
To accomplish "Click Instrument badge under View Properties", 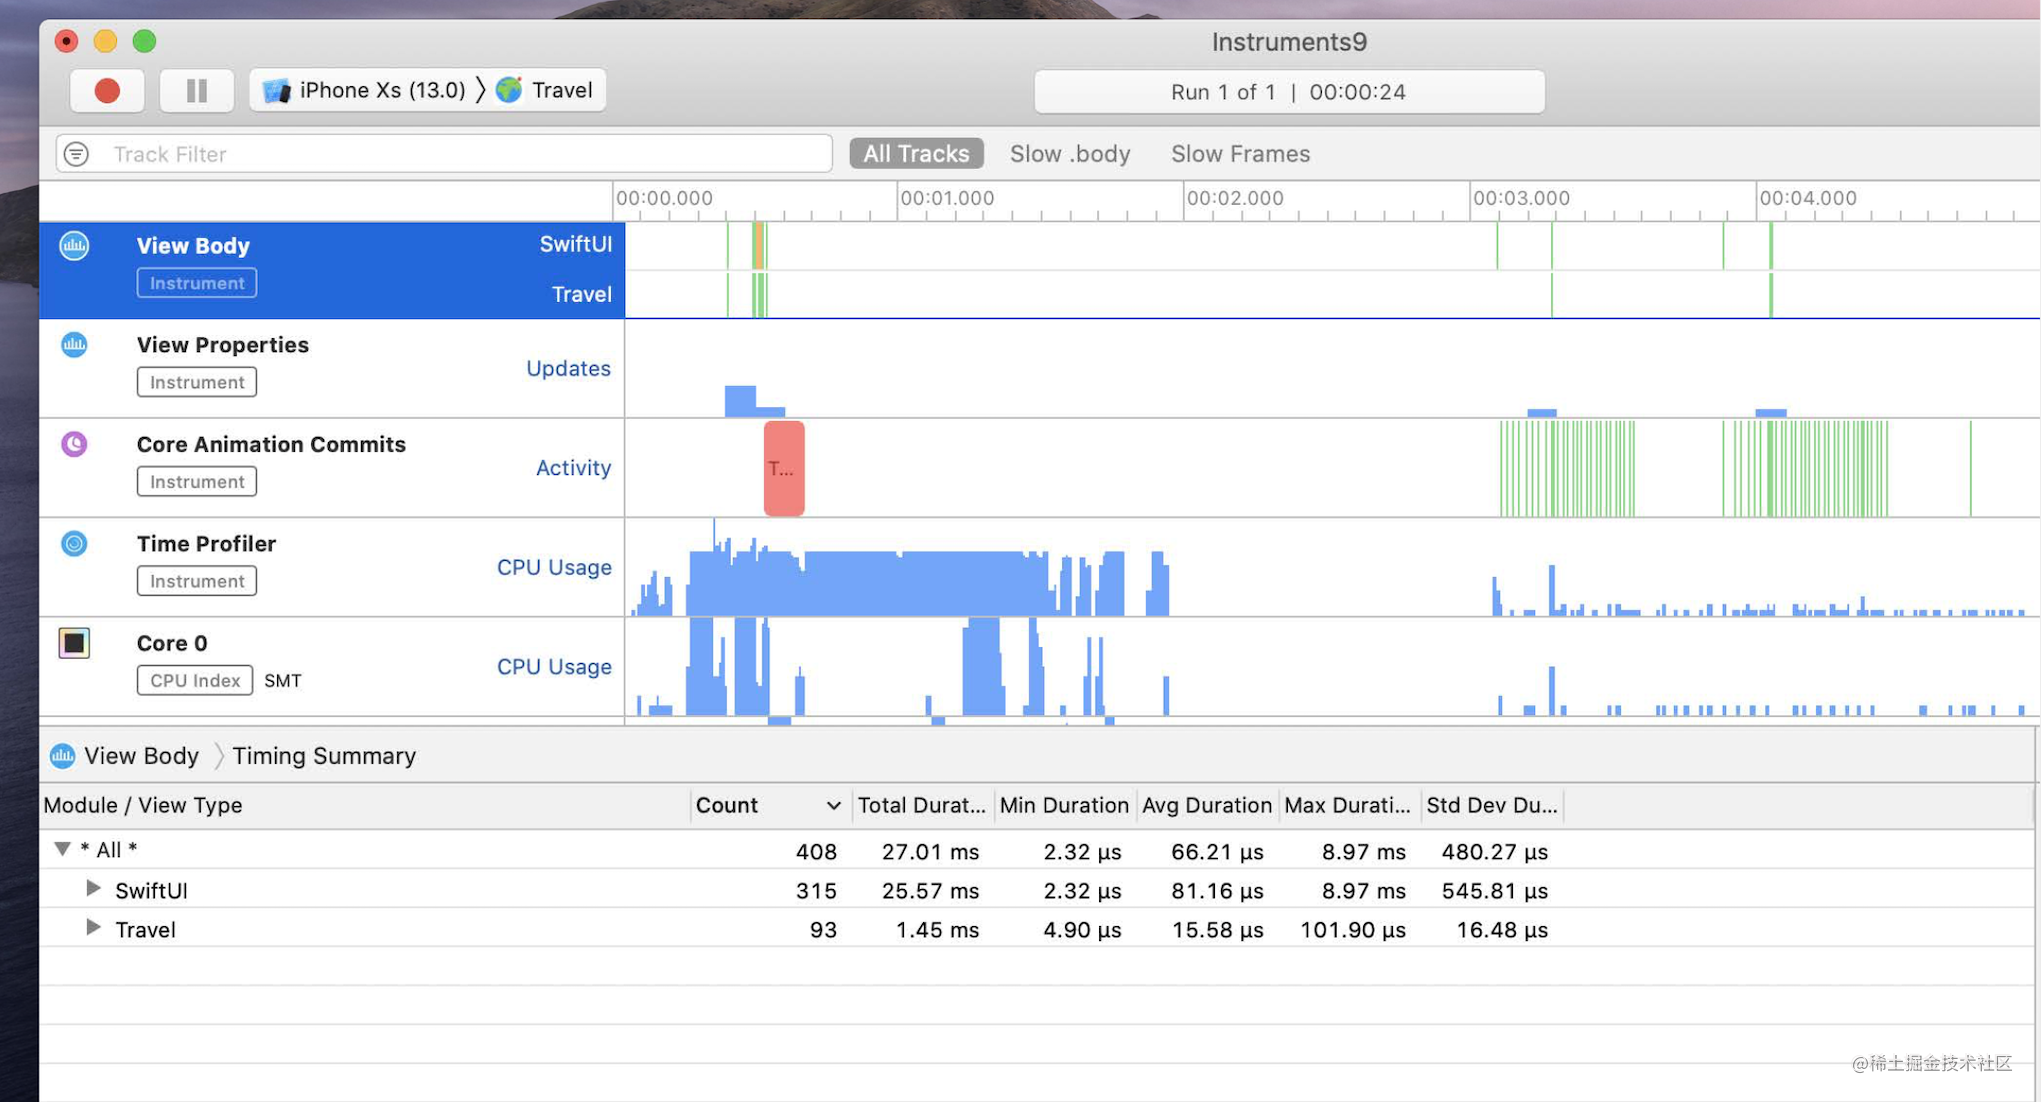I will 197,382.
